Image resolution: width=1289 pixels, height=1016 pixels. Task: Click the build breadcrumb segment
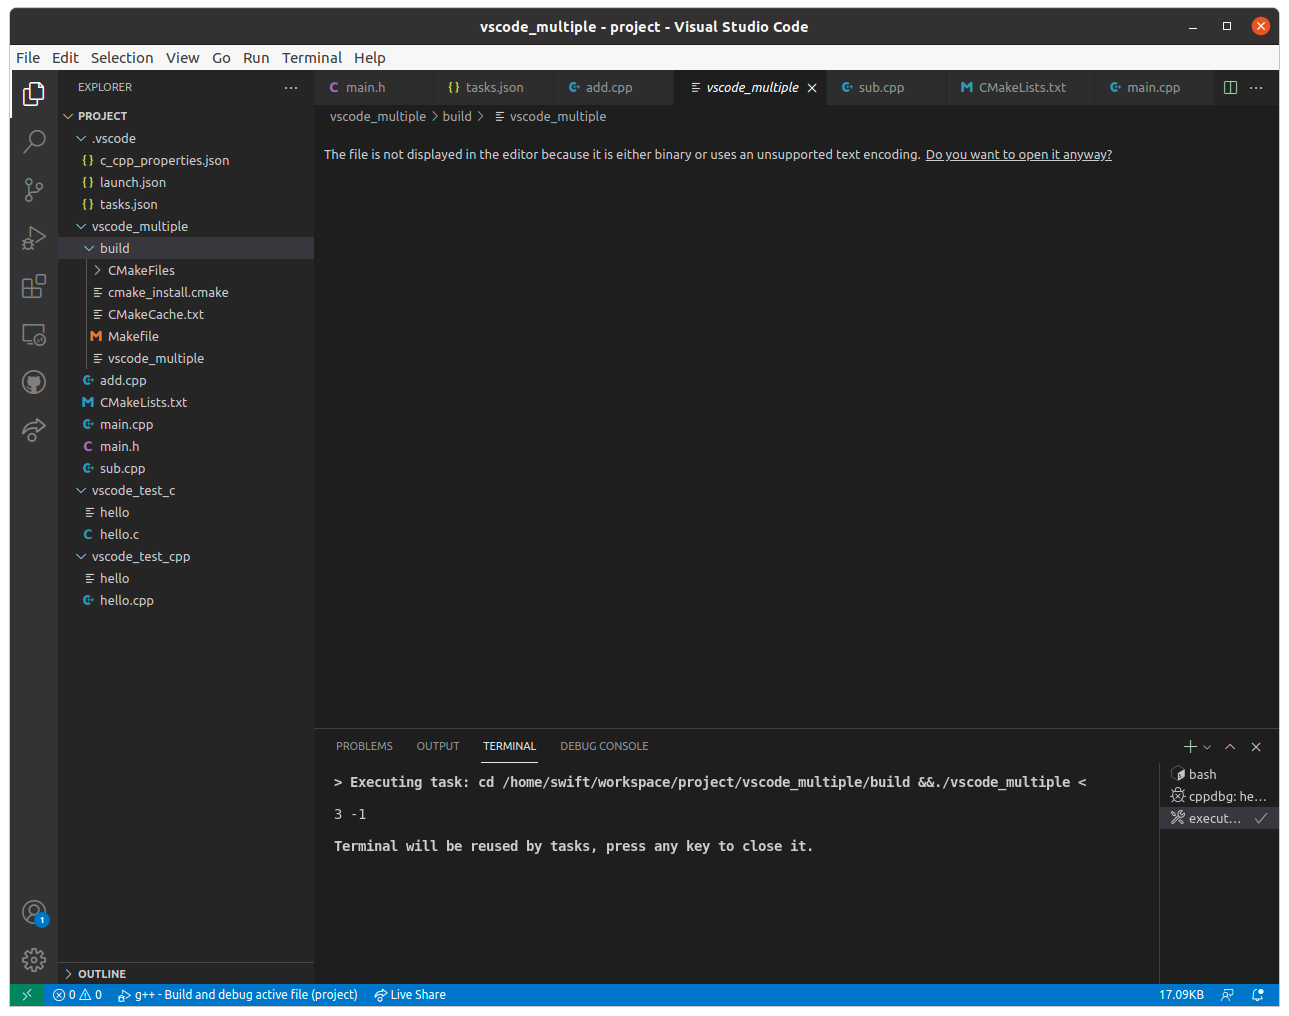coord(457,117)
